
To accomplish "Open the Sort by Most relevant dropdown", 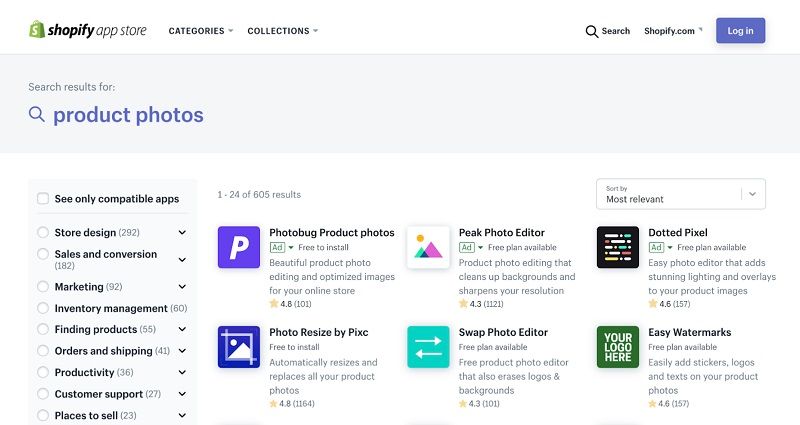I will click(x=681, y=194).
